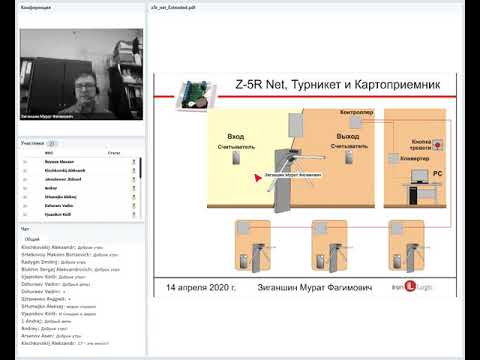Screen dimensions: 480x360
Task: Click arrow icon left of SHumejko Aleksej
Action: tap(25, 197)
